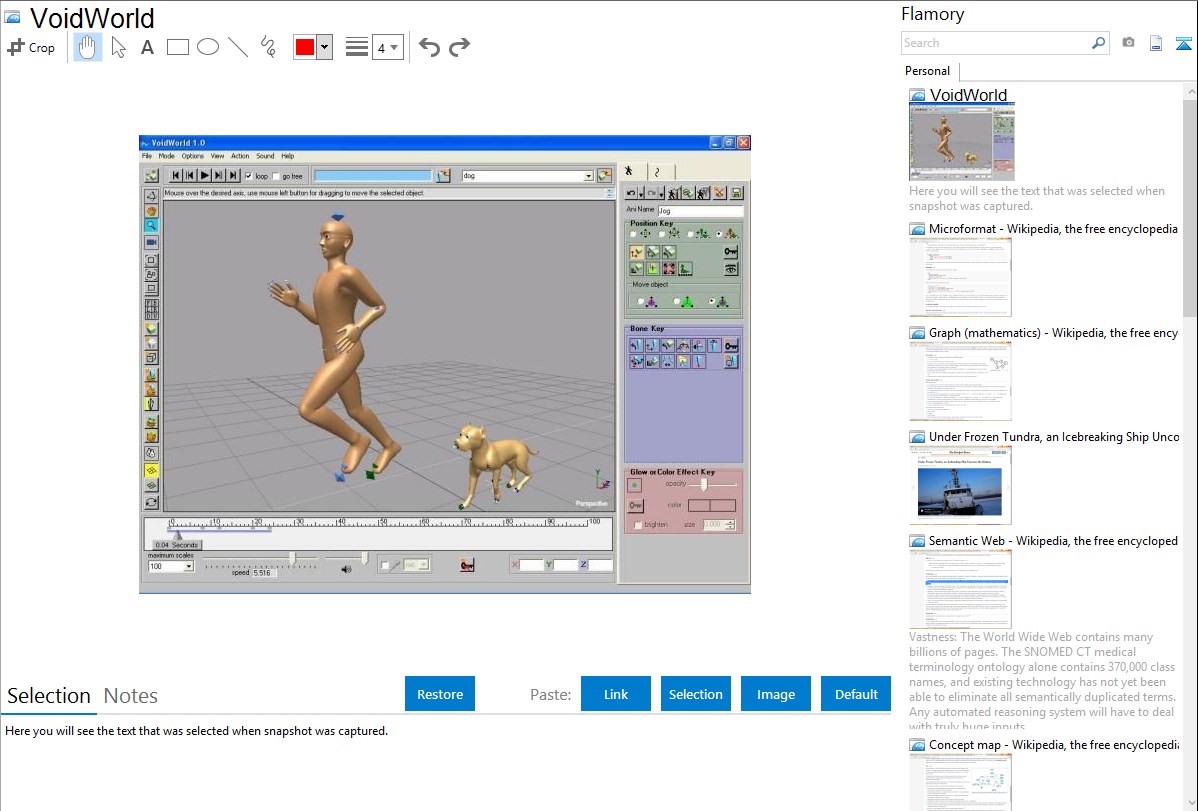Open the Mode menu in VoidWorld
This screenshot has width=1198, height=811.
pyautogui.click(x=167, y=156)
